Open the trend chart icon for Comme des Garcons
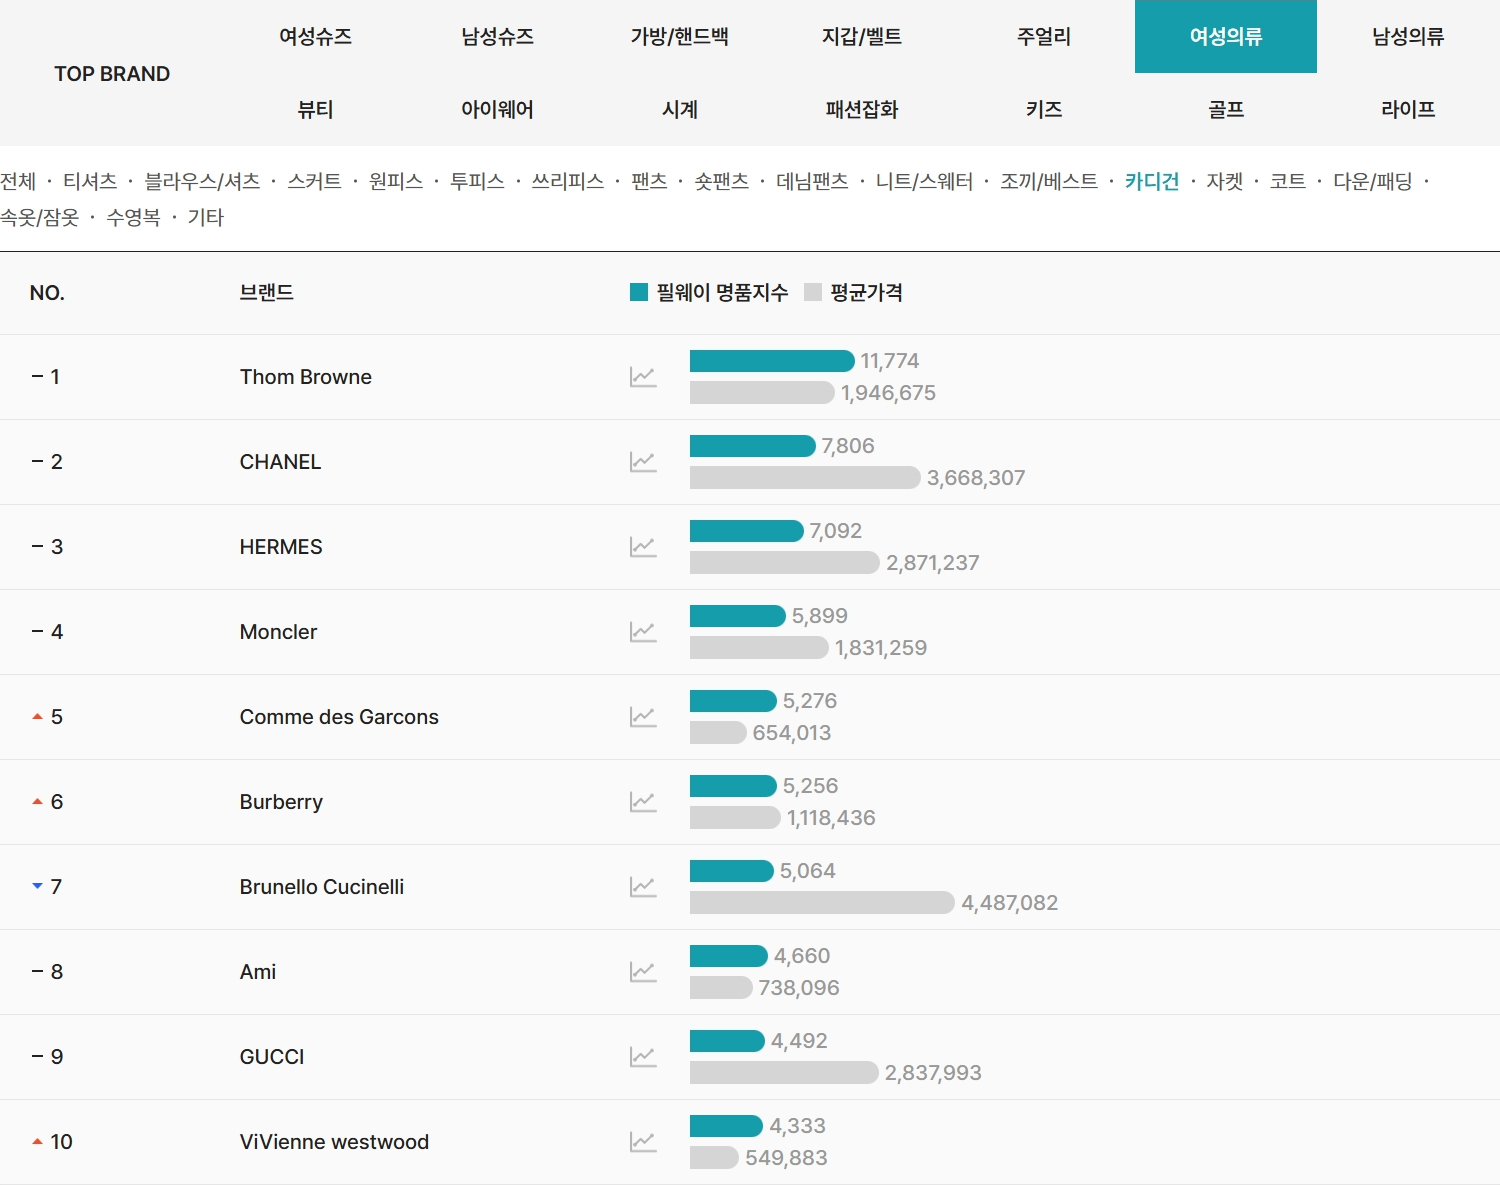The image size is (1500, 1185). (643, 717)
